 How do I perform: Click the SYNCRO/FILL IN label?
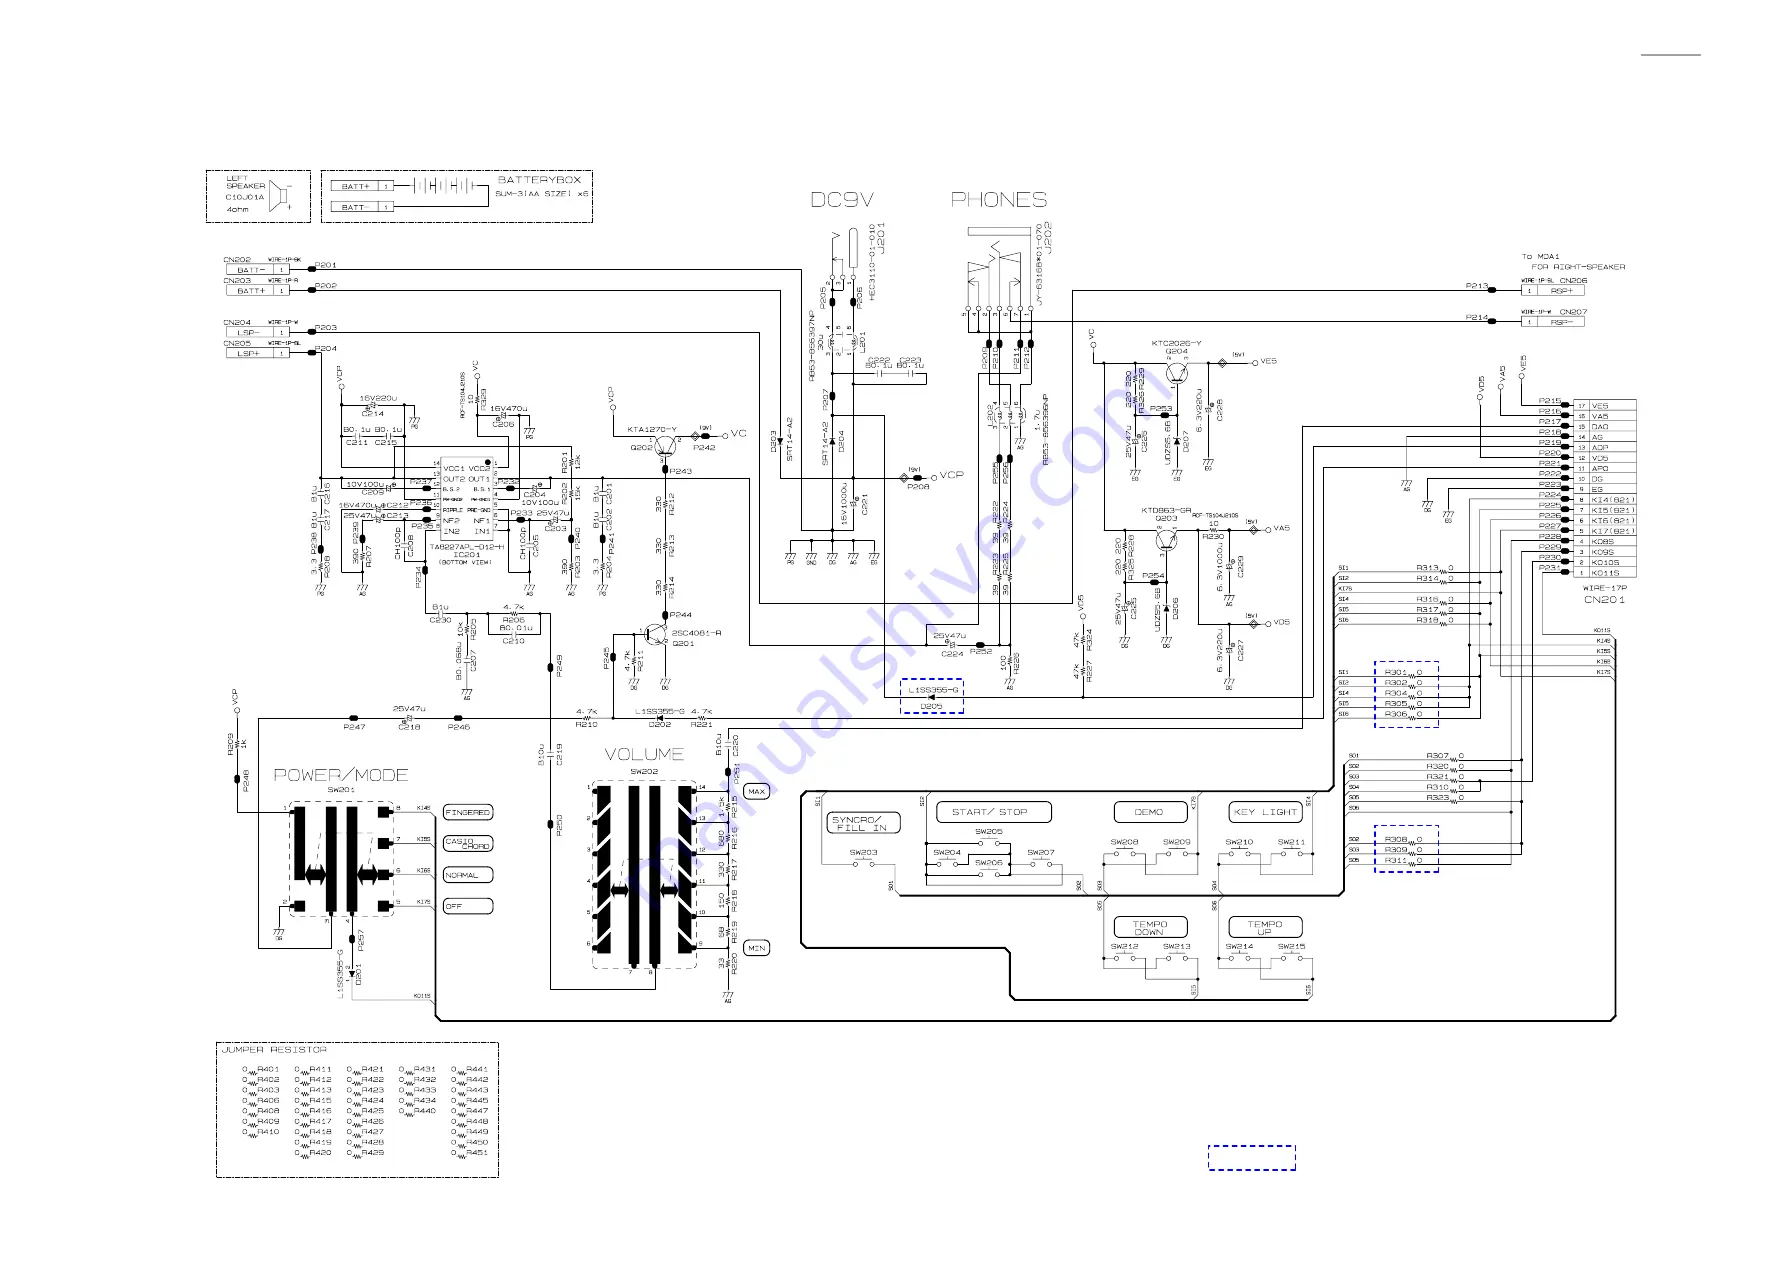pyautogui.click(x=864, y=823)
